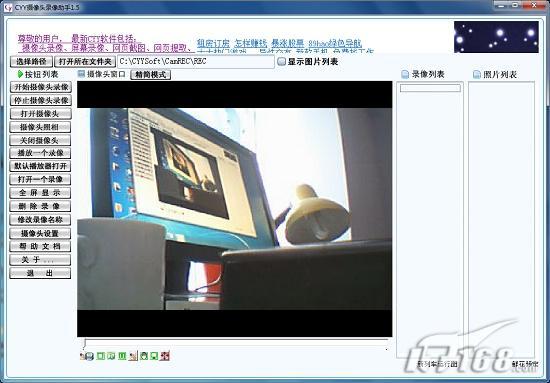The width and height of the screenshot is (550, 383).
Task: Click the 选择路径 button
Action: (31, 62)
